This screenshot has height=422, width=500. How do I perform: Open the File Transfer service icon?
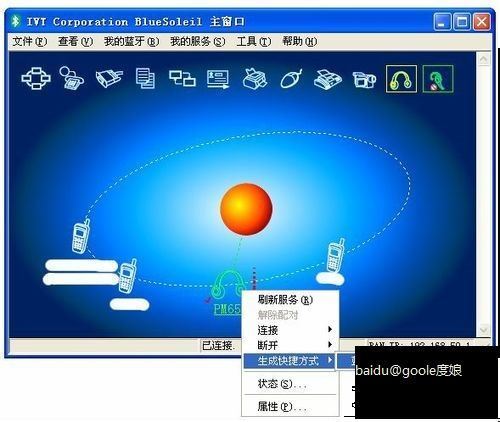click(146, 79)
